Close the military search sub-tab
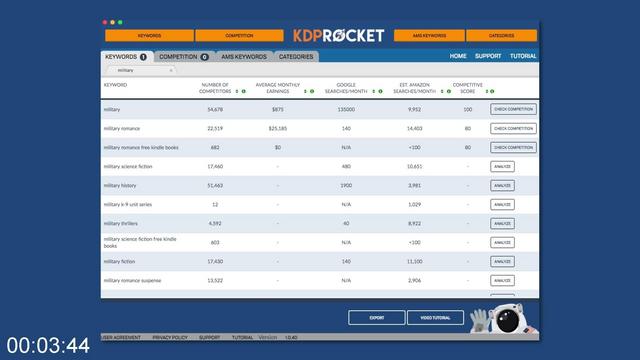 point(171,71)
